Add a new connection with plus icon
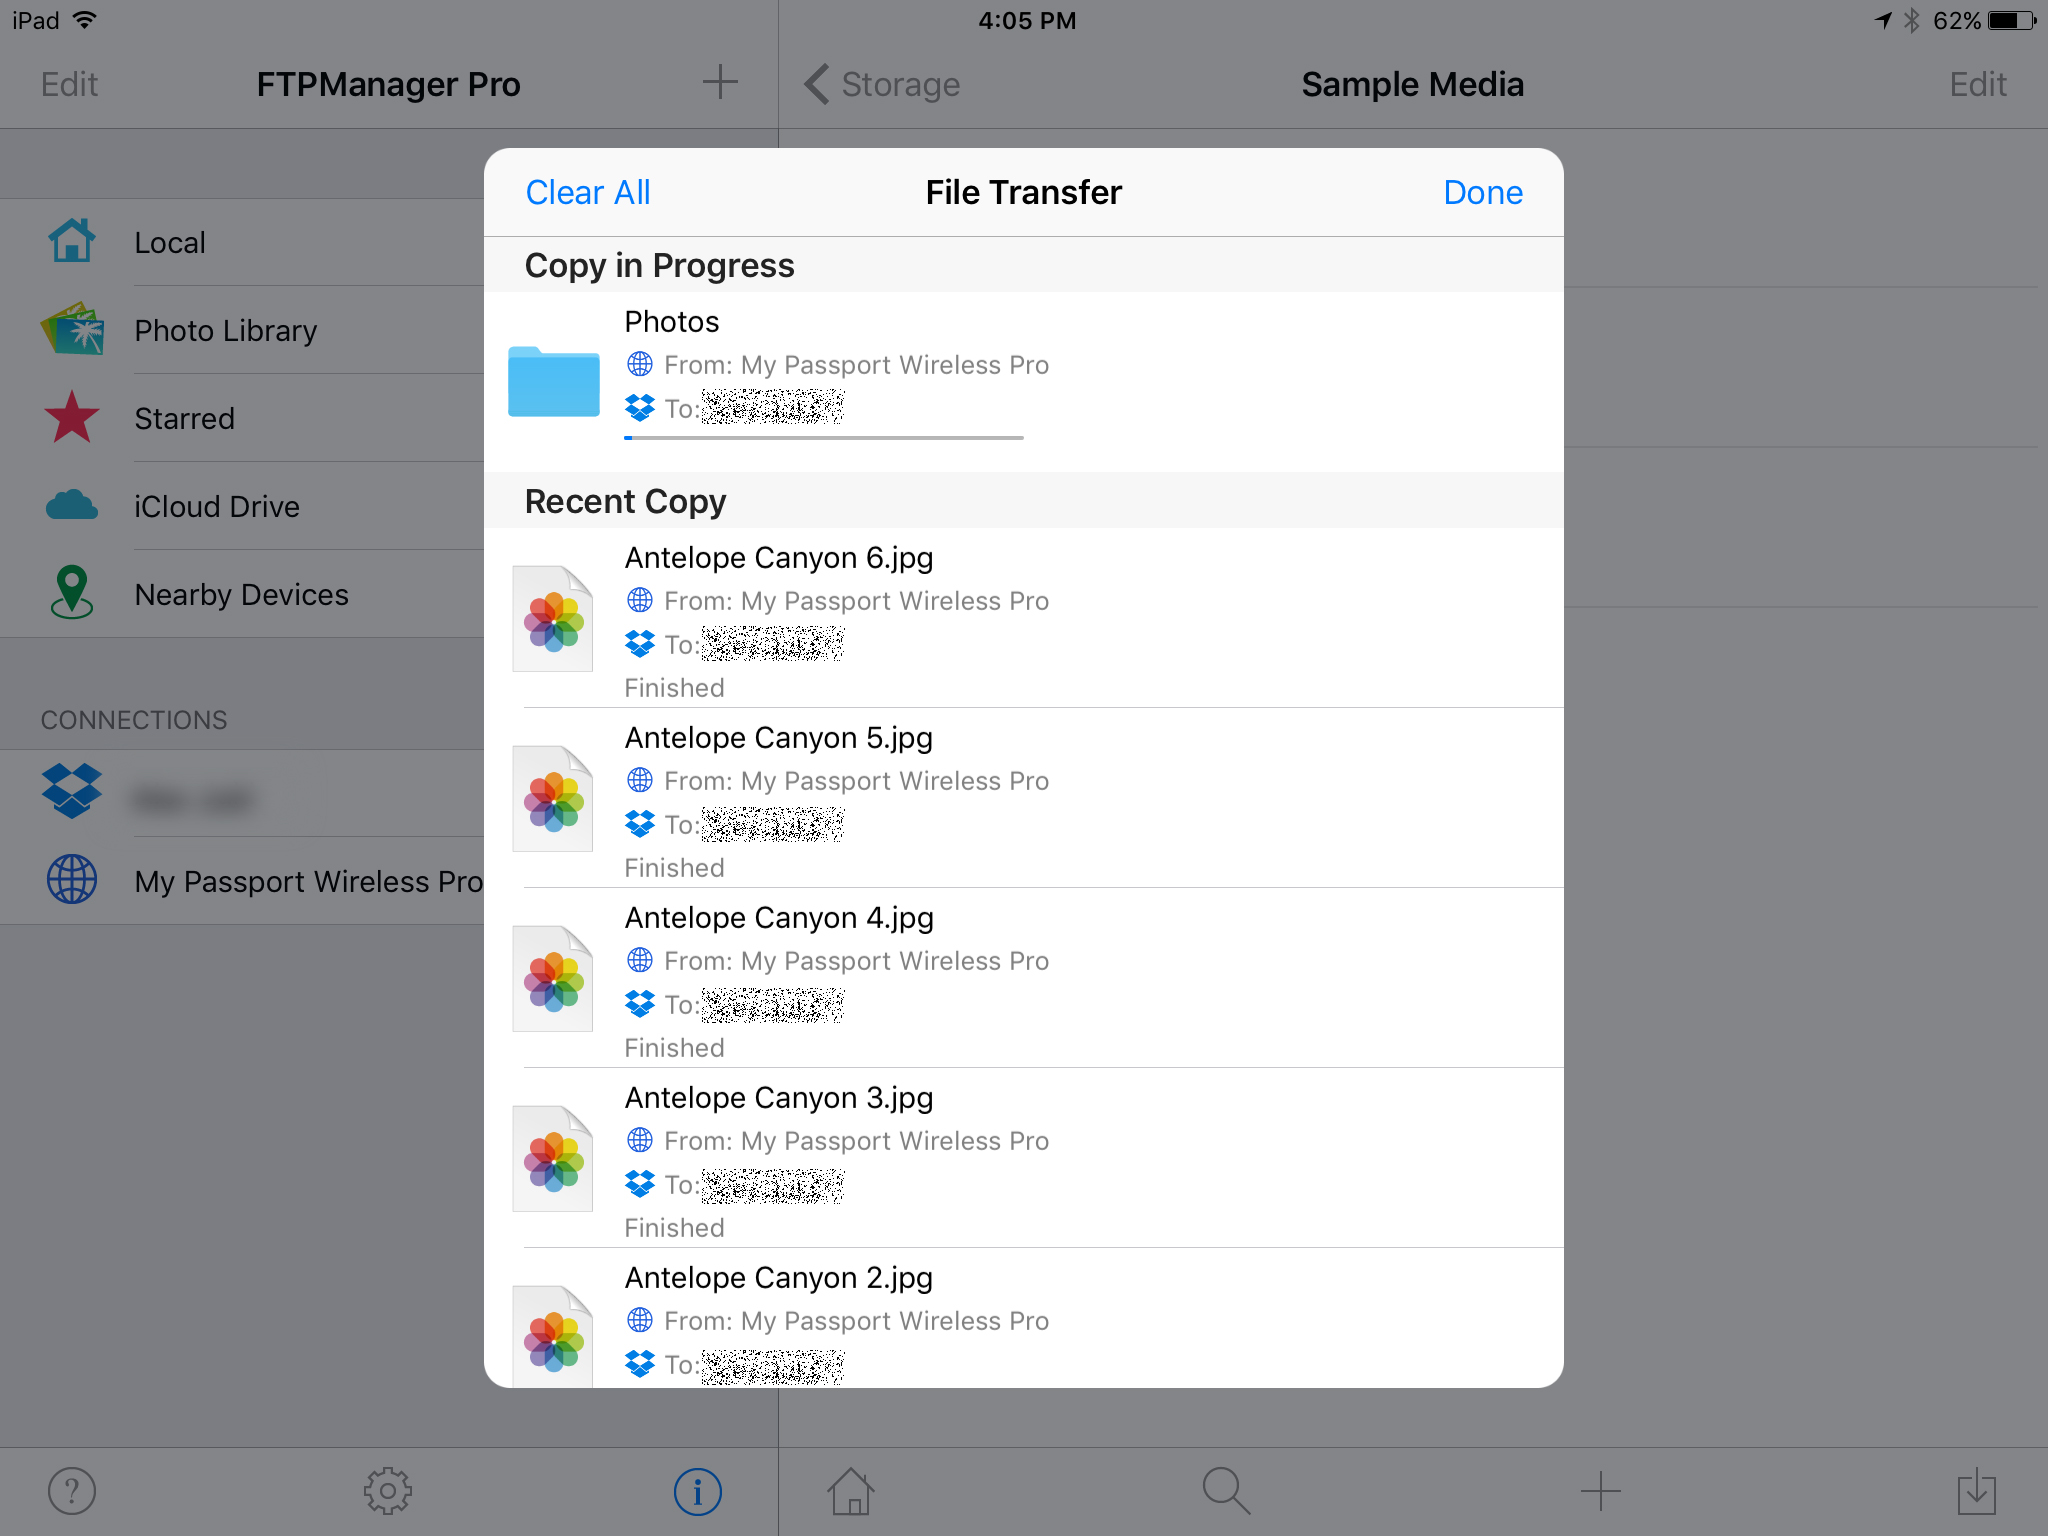Image resolution: width=2048 pixels, height=1536 pixels. click(x=720, y=82)
